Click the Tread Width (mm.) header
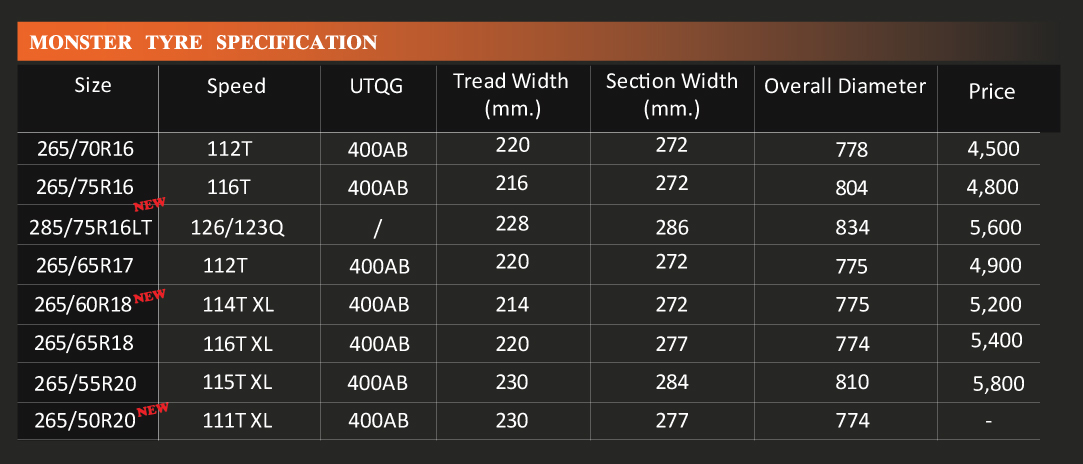This screenshot has height=464, width=1083. click(510, 93)
